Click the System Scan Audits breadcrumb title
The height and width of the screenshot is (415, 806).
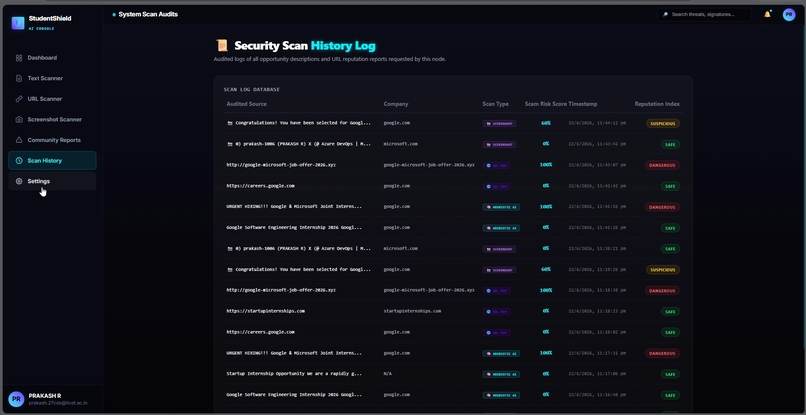tap(148, 14)
